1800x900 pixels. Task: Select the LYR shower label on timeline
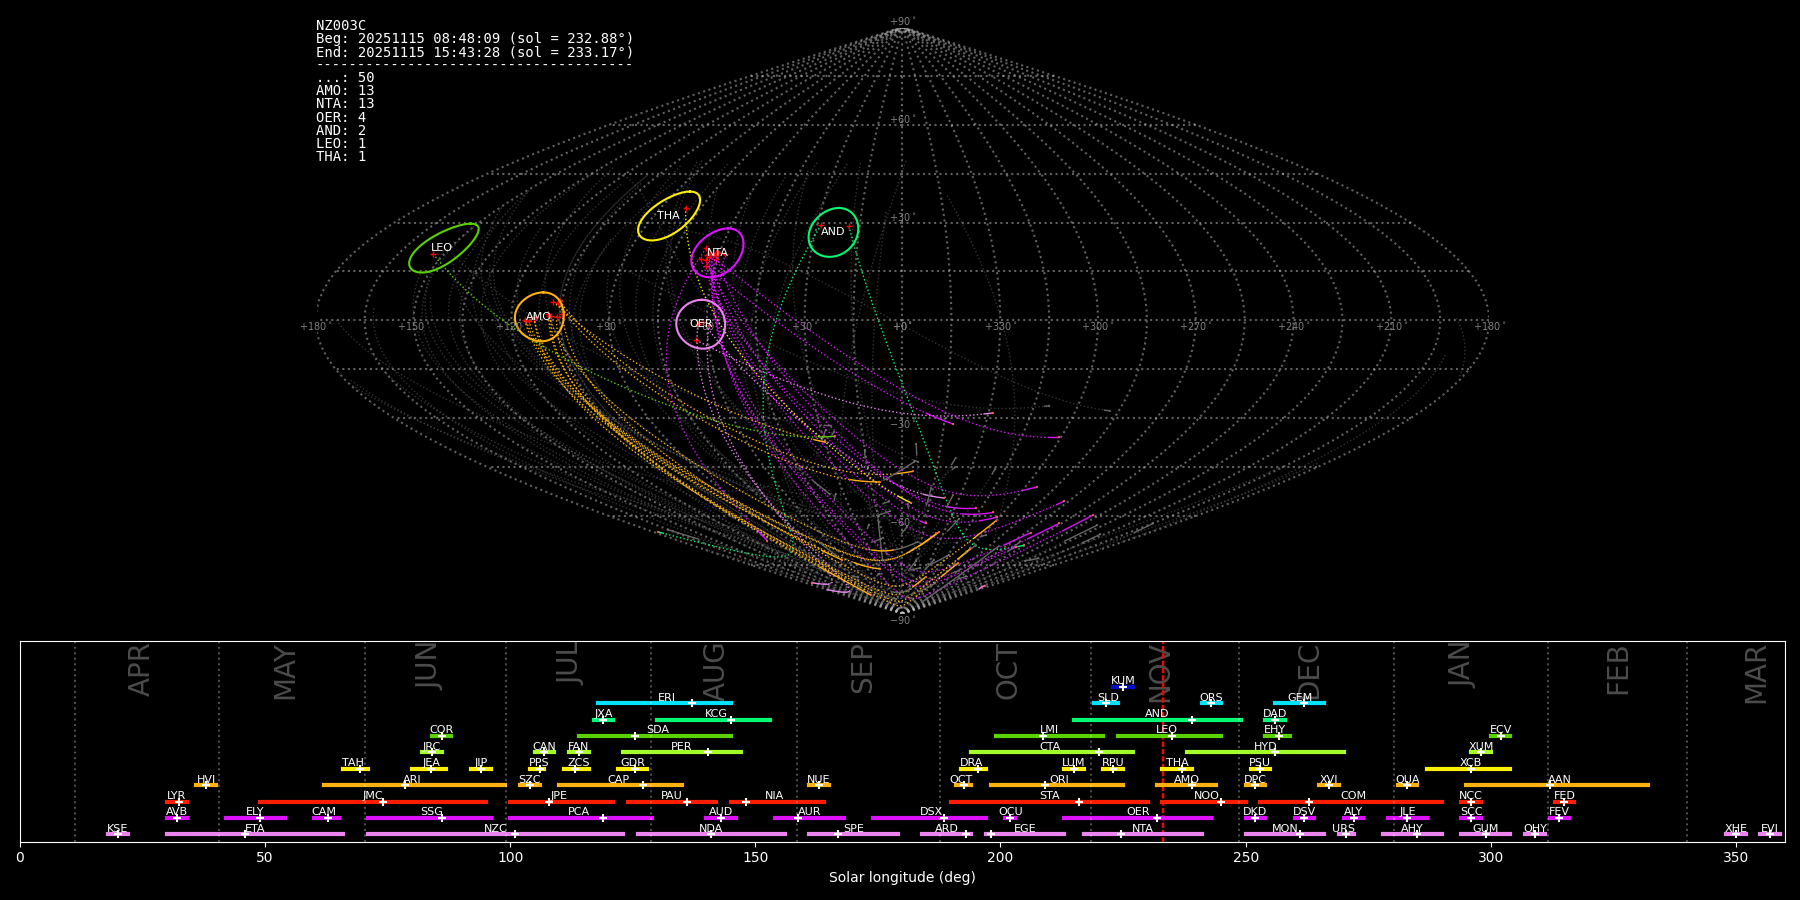(x=176, y=796)
